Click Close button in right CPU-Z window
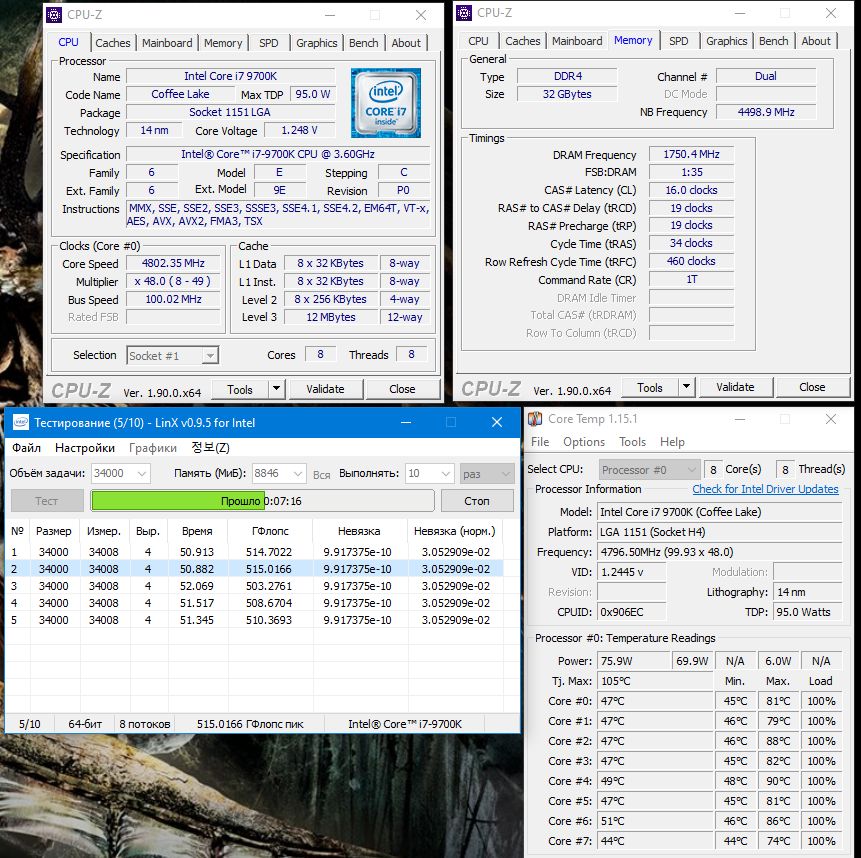The width and height of the screenshot is (861, 858). click(x=813, y=388)
